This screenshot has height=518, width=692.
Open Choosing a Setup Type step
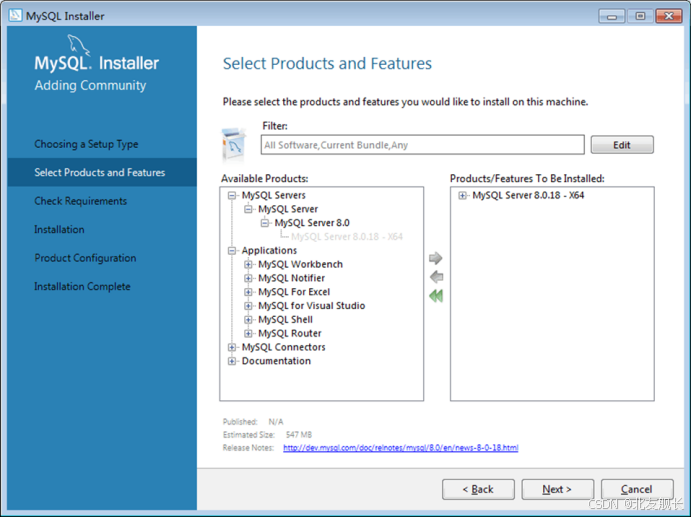click(86, 144)
